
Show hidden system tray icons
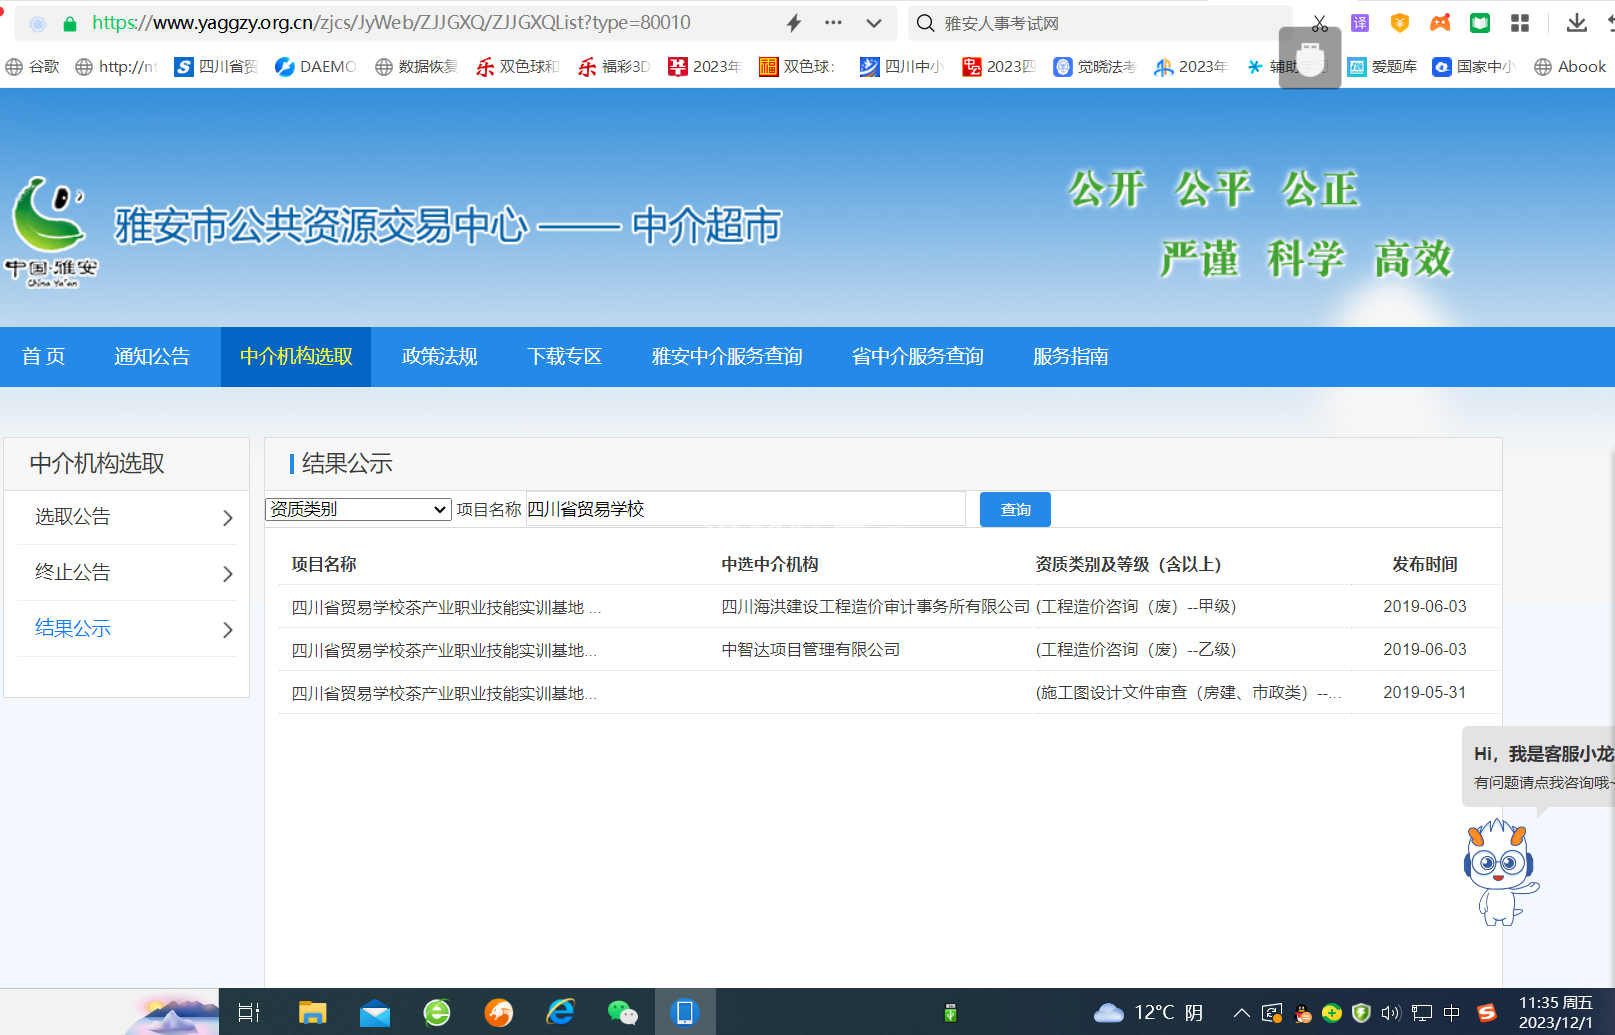pos(1241,1013)
